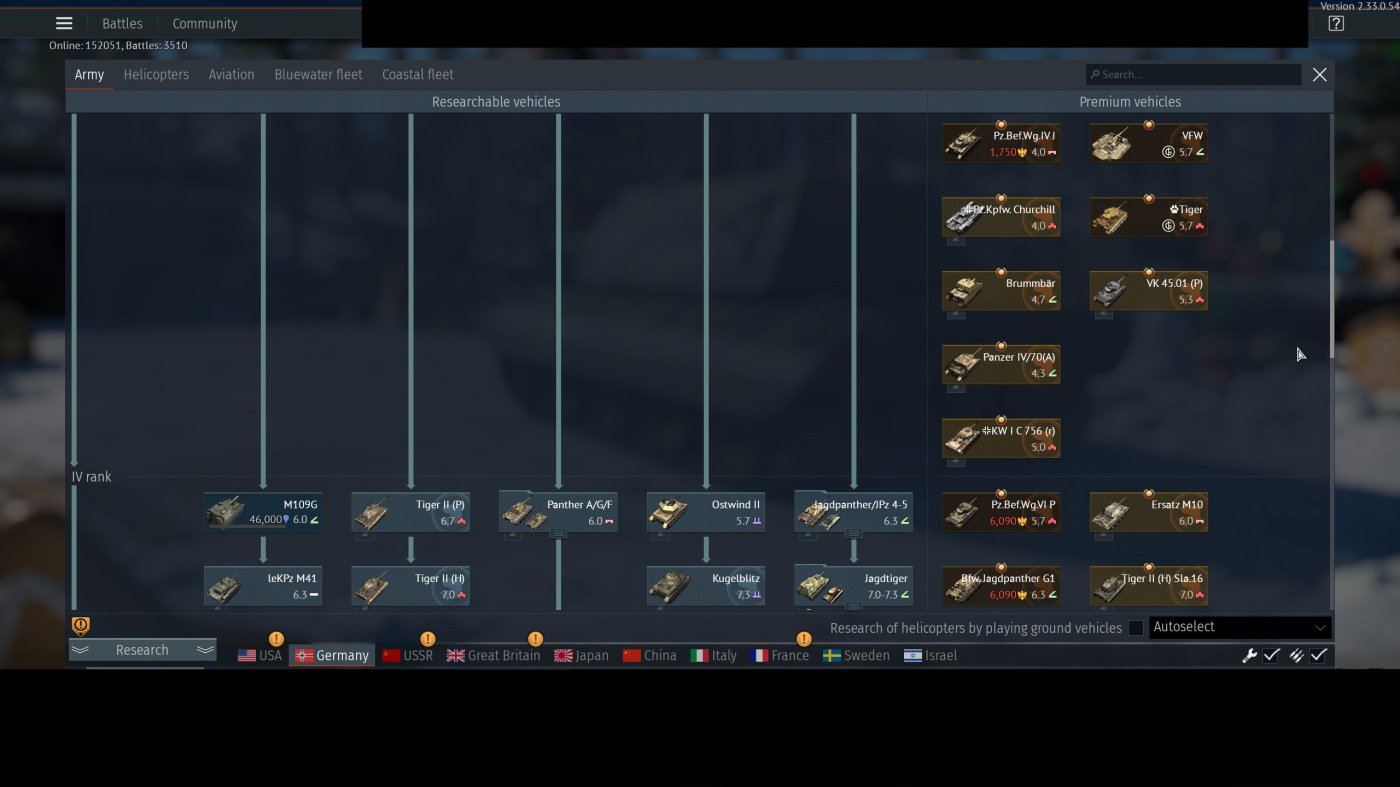
Task: Select the Pz.Bef.Wg.IV J premium tank
Action: coord(1001,143)
